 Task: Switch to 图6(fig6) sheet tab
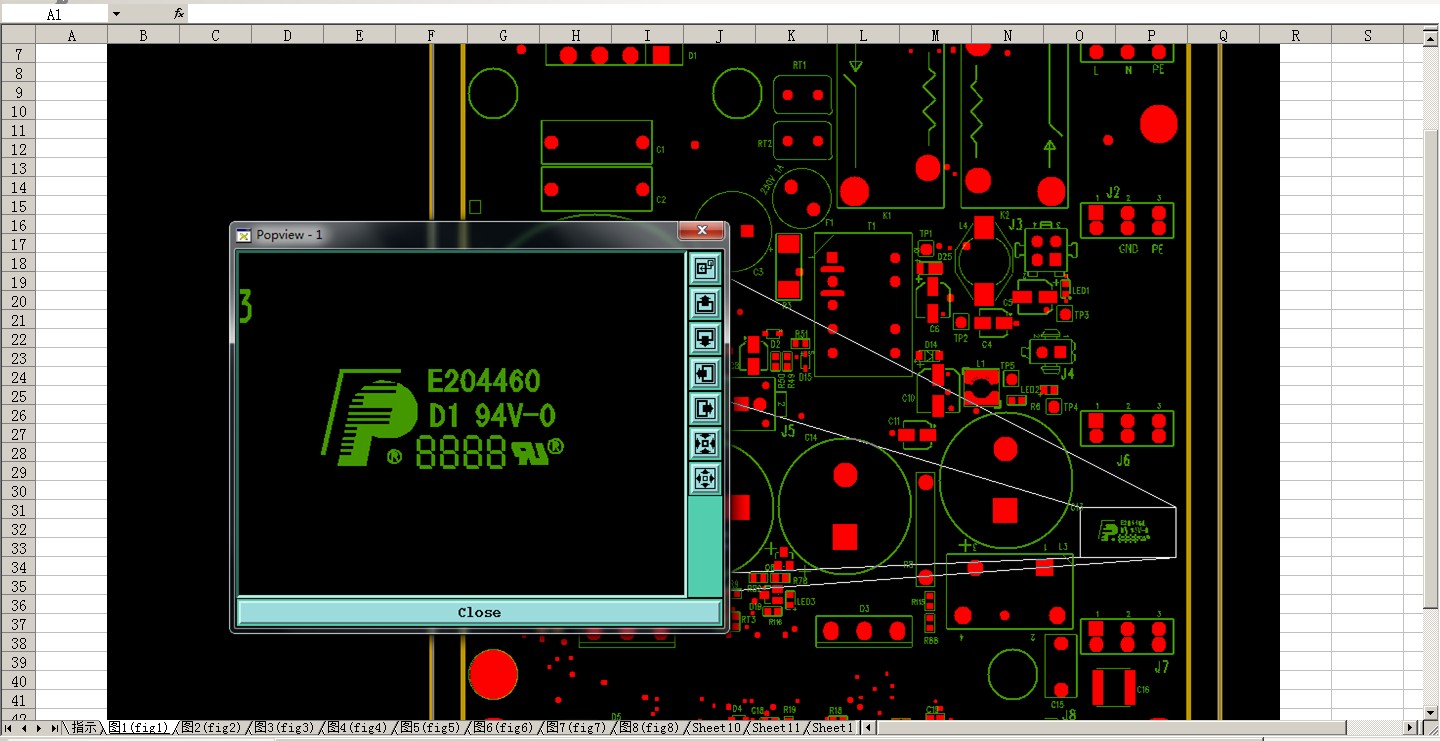pyautogui.click(x=503, y=728)
